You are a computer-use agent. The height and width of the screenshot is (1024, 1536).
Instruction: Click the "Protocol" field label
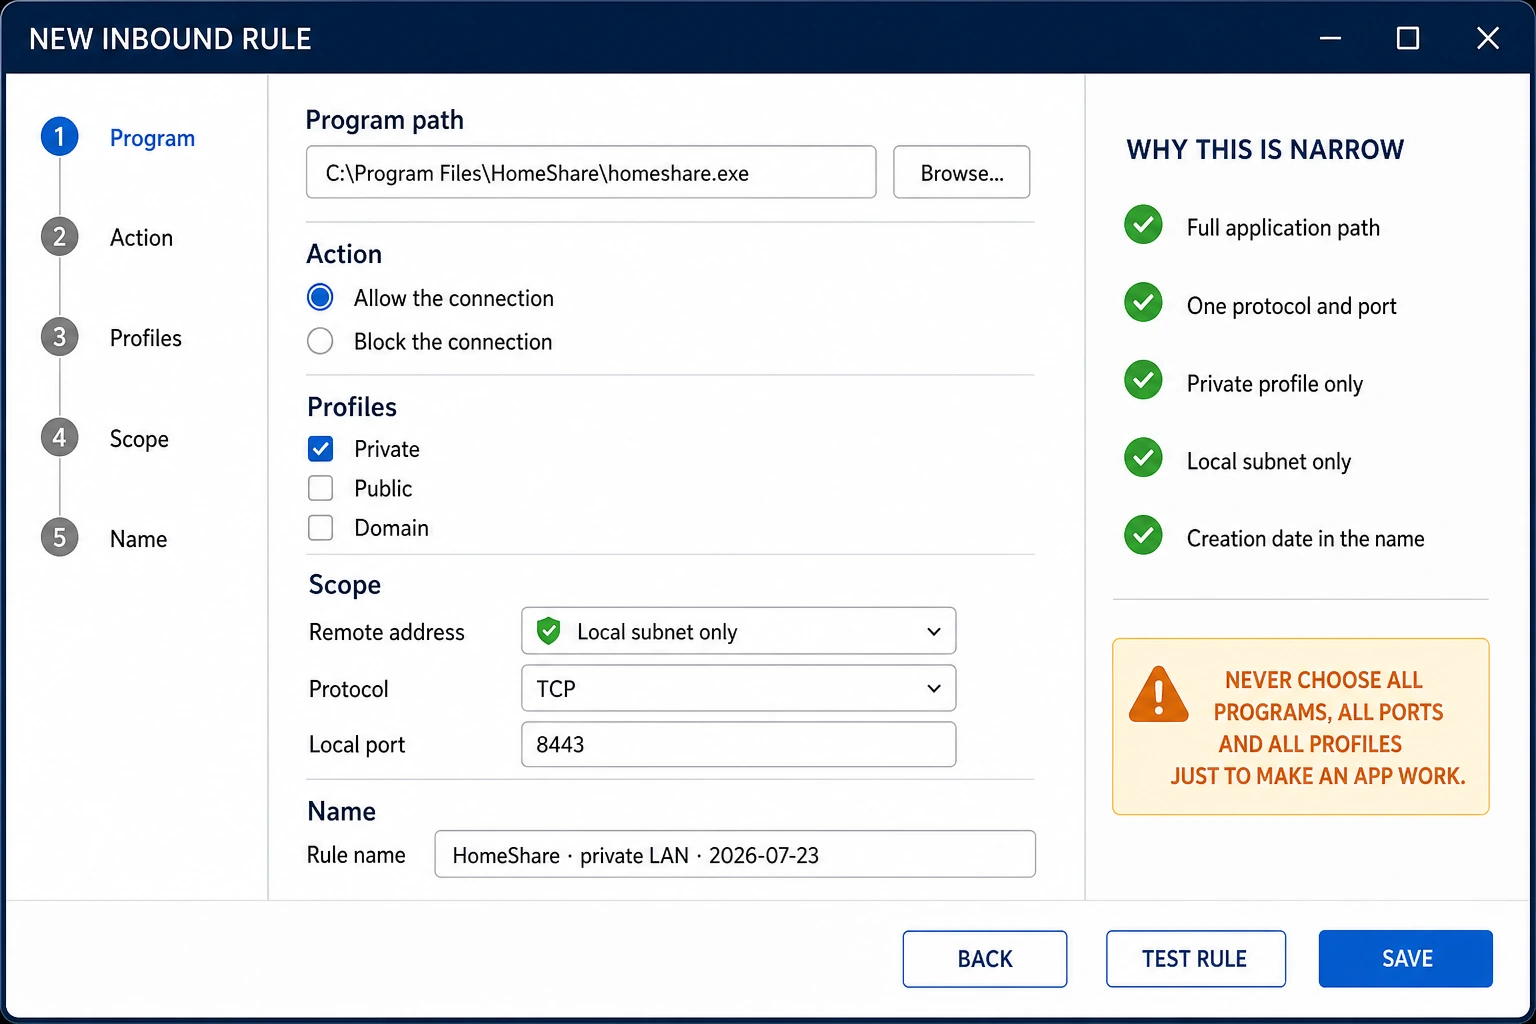pyautogui.click(x=348, y=689)
